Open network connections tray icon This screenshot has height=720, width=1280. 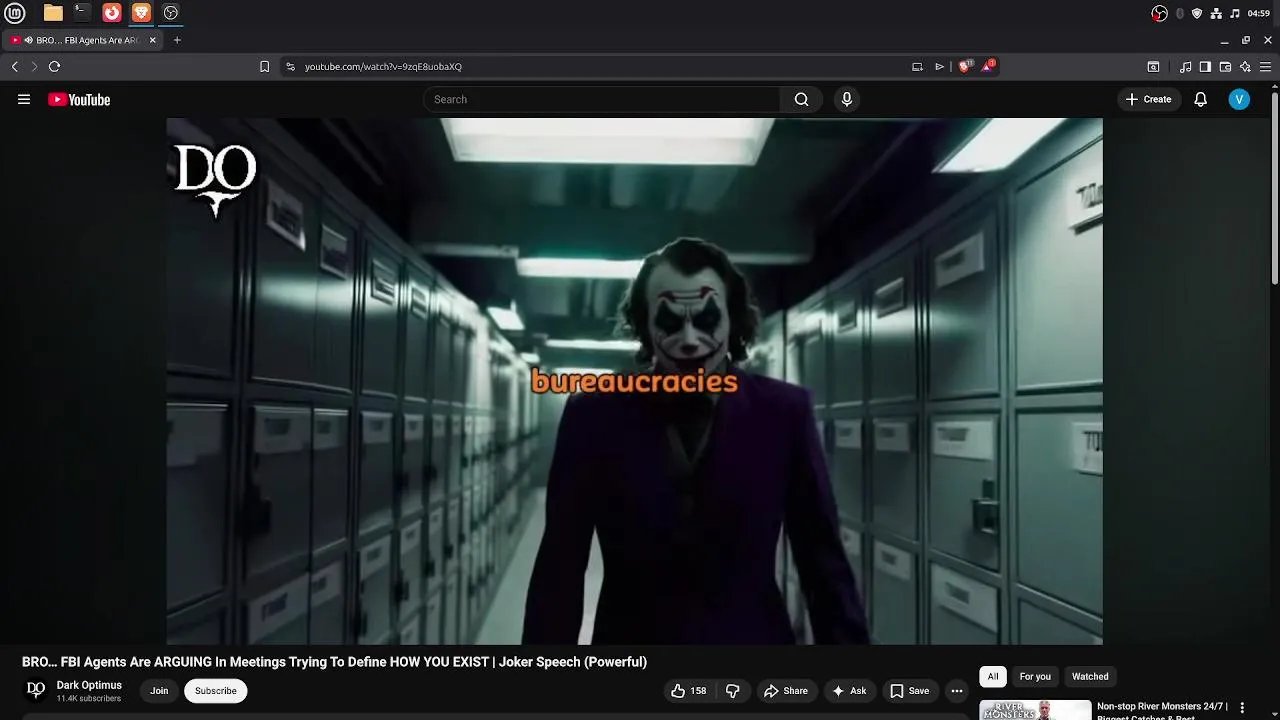pos(1216,13)
